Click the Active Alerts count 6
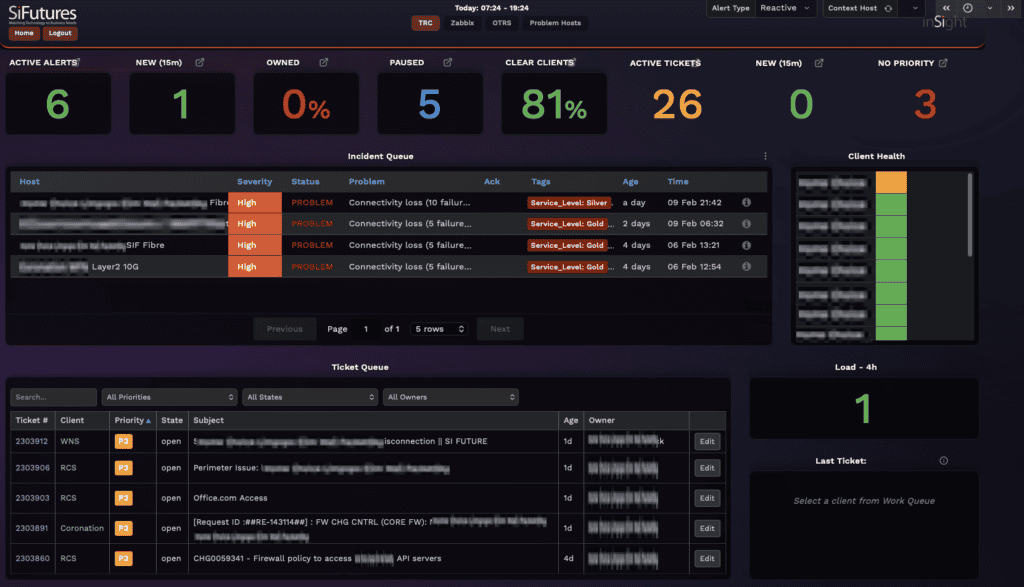Viewport: 1024px width, 587px height. coord(57,104)
